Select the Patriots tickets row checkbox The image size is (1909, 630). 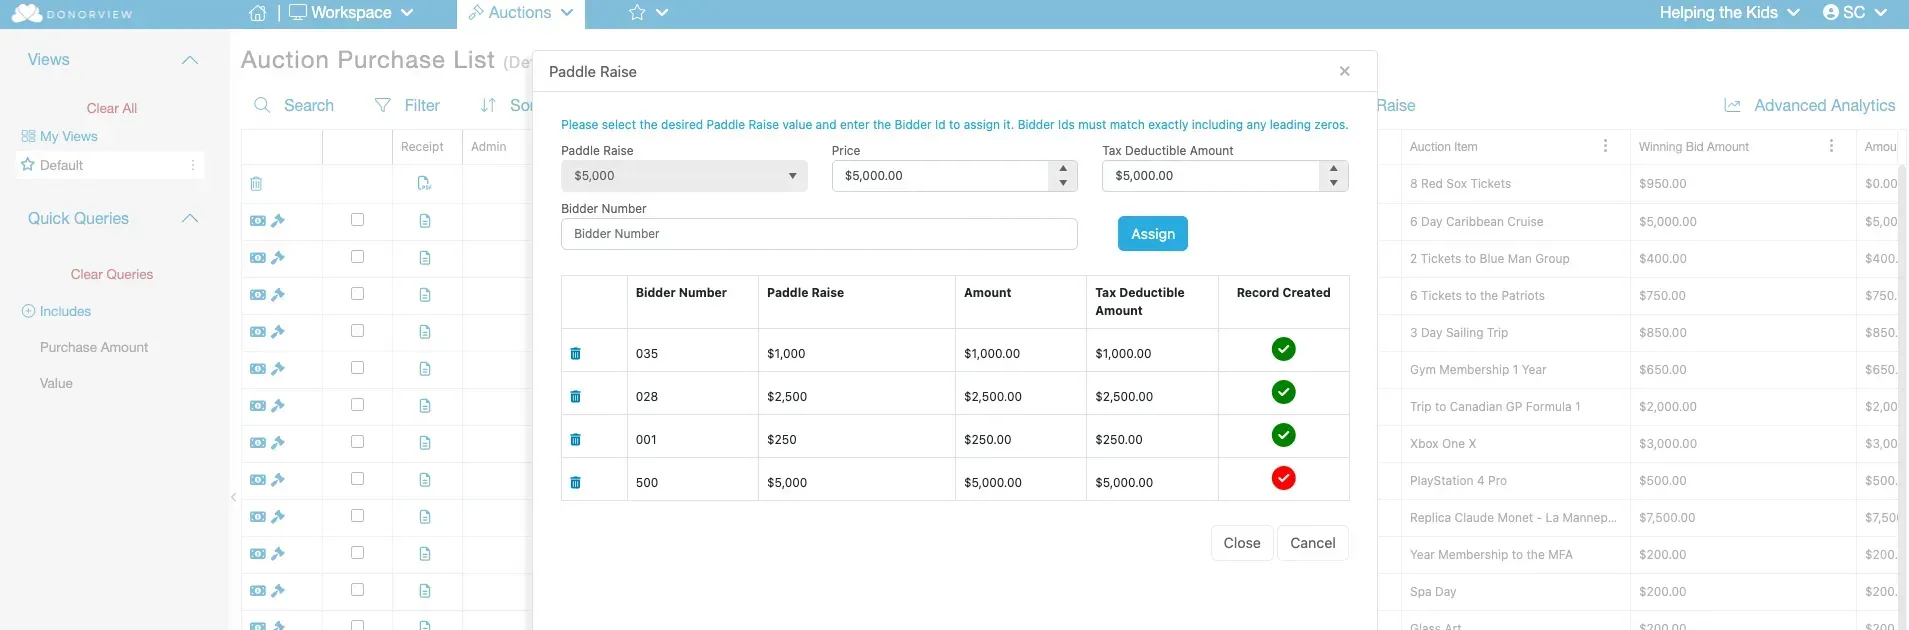click(x=357, y=294)
